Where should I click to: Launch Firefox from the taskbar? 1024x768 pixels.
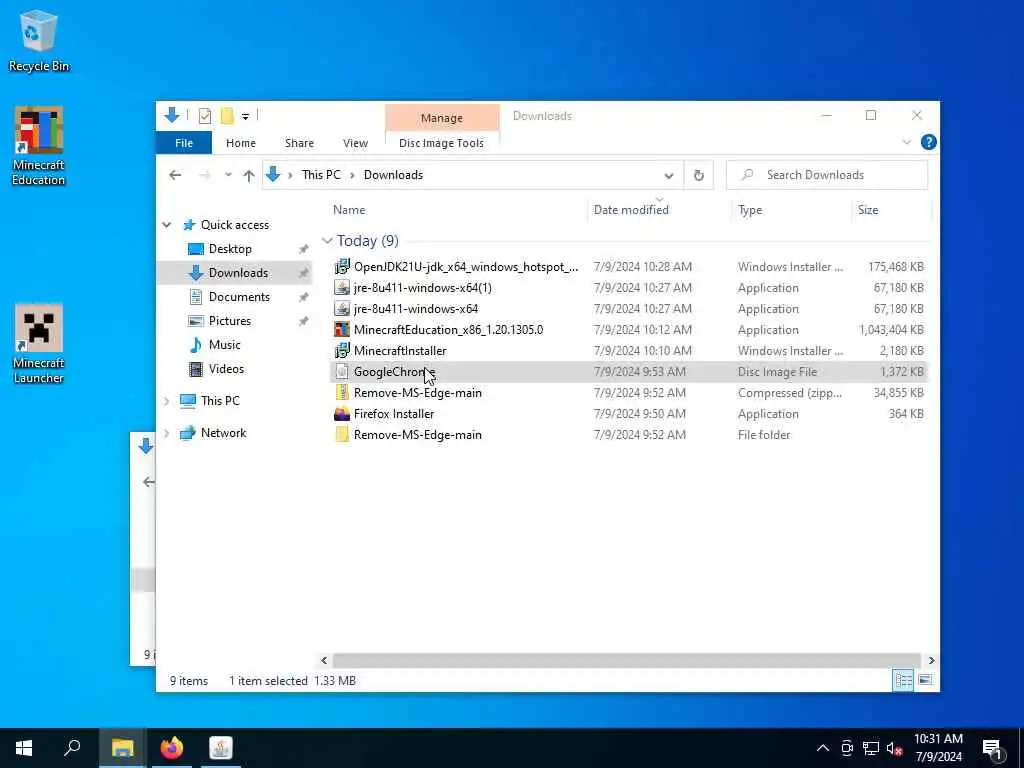click(172, 748)
